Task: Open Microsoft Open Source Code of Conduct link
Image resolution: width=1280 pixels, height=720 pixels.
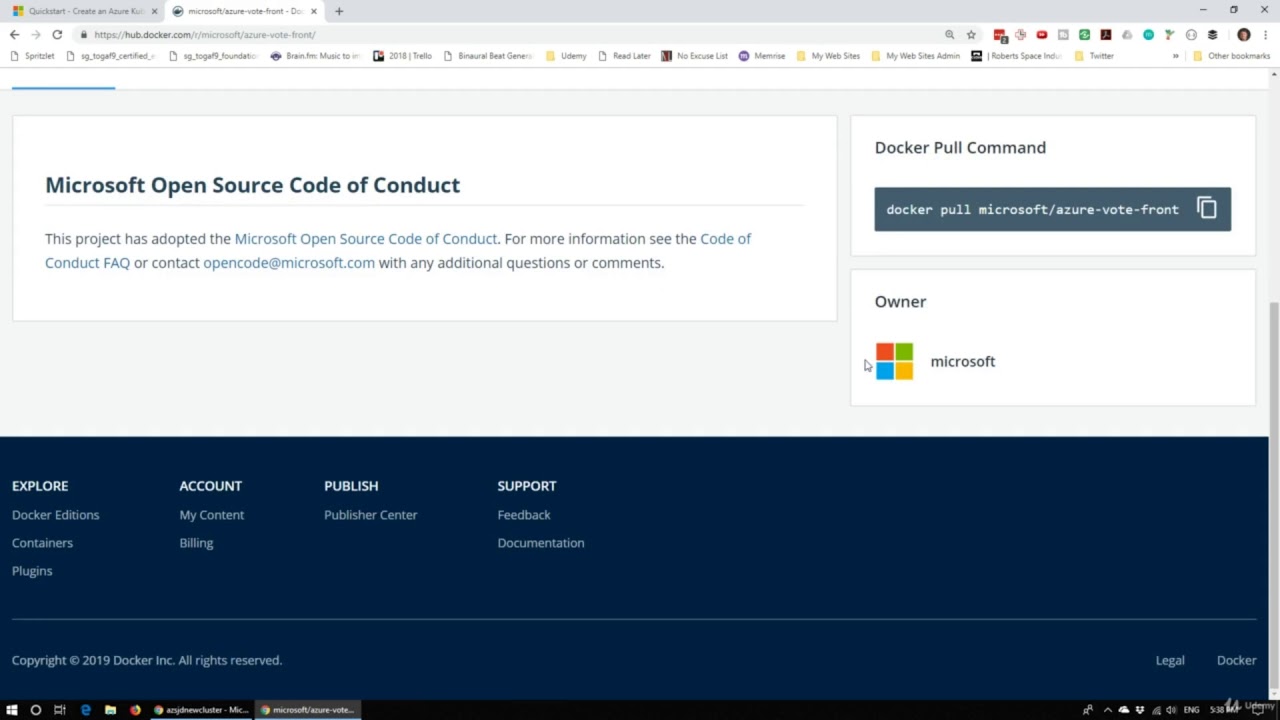Action: [x=365, y=239]
